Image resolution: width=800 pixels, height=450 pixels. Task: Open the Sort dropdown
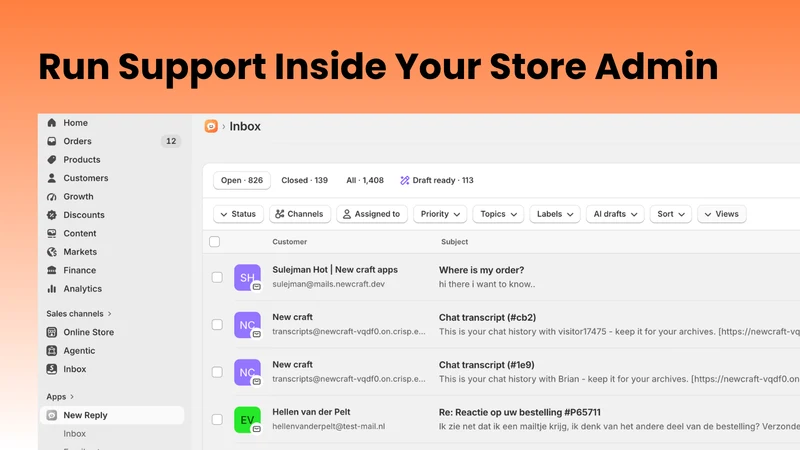coord(671,214)
